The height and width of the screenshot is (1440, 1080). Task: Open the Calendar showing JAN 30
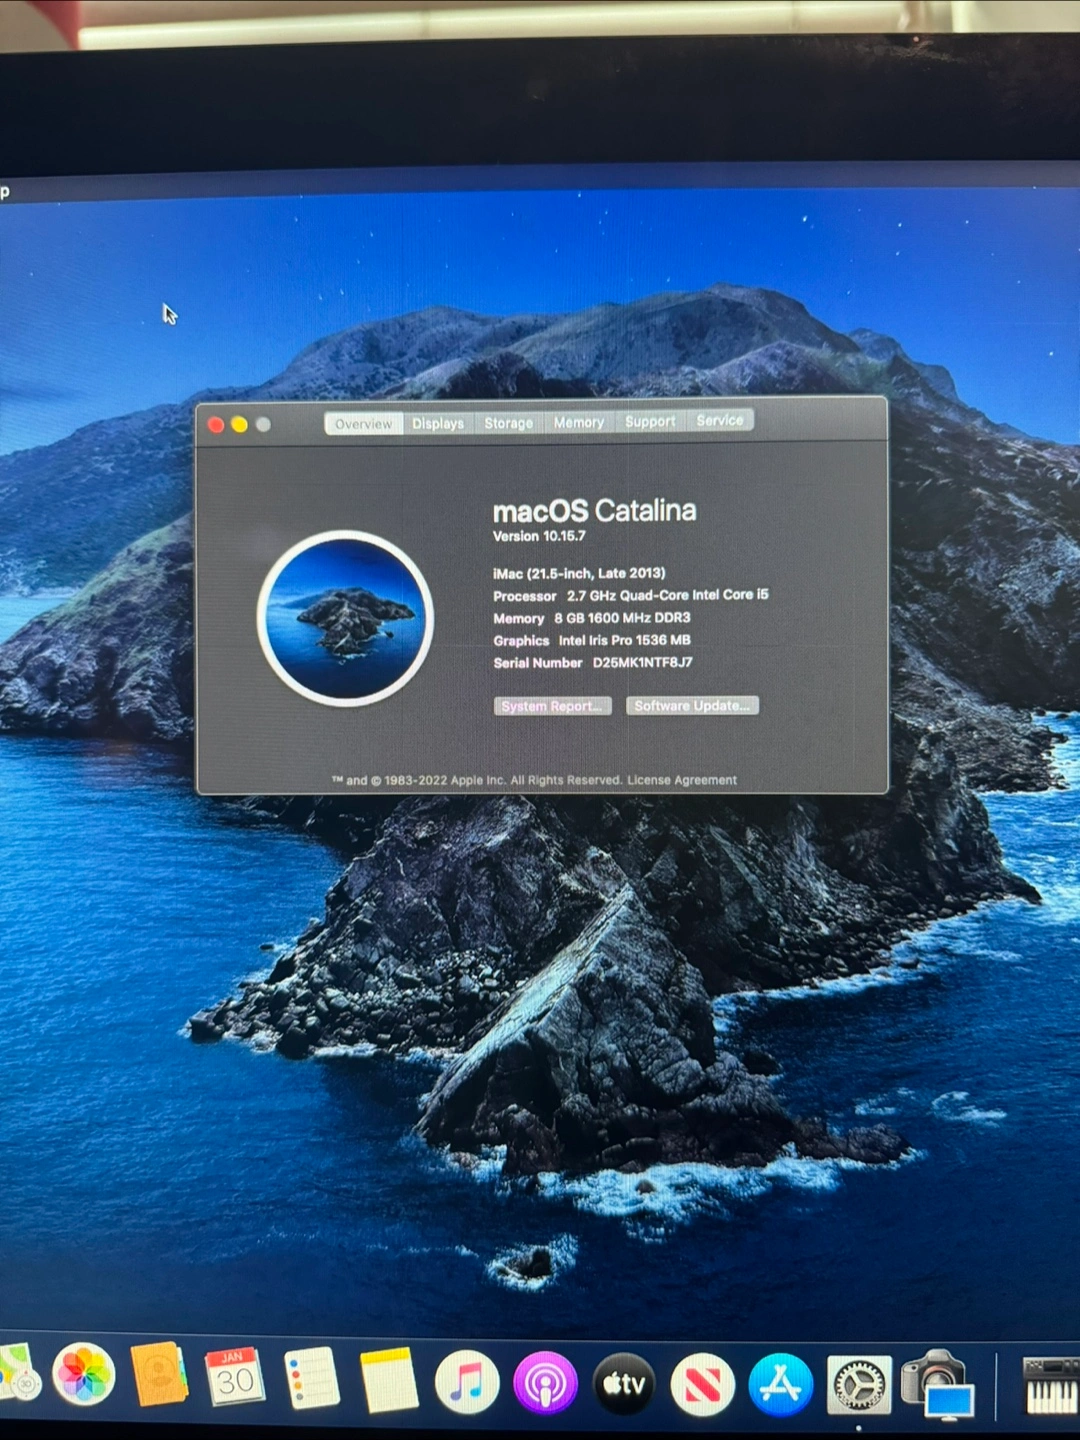pos(235,1377)
